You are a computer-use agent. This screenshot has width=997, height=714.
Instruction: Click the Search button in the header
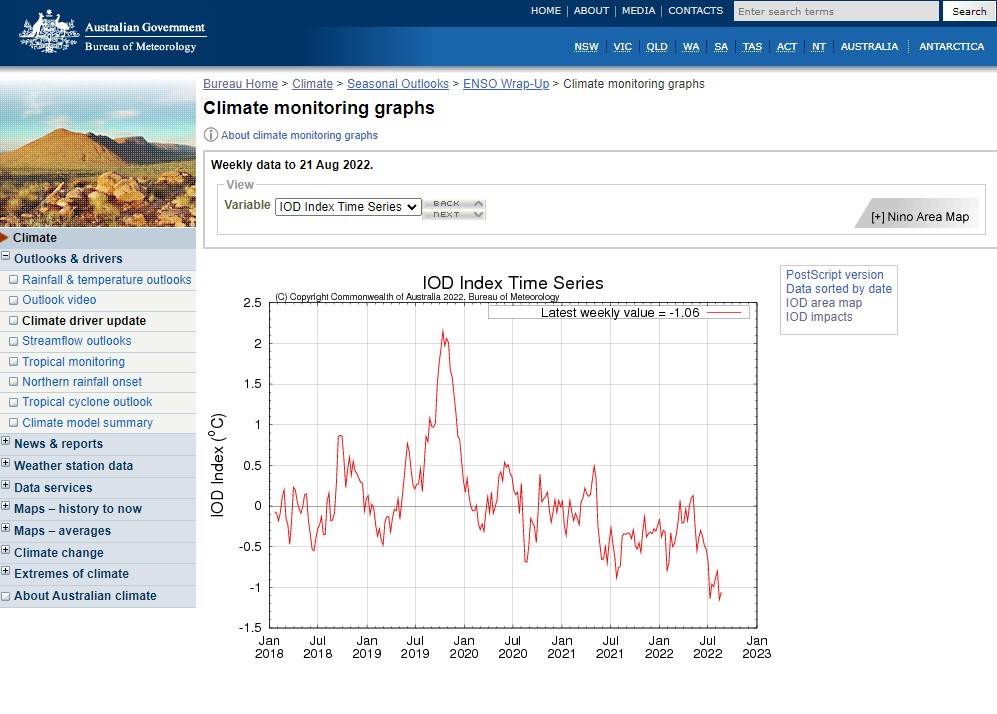tap(968, 12)
